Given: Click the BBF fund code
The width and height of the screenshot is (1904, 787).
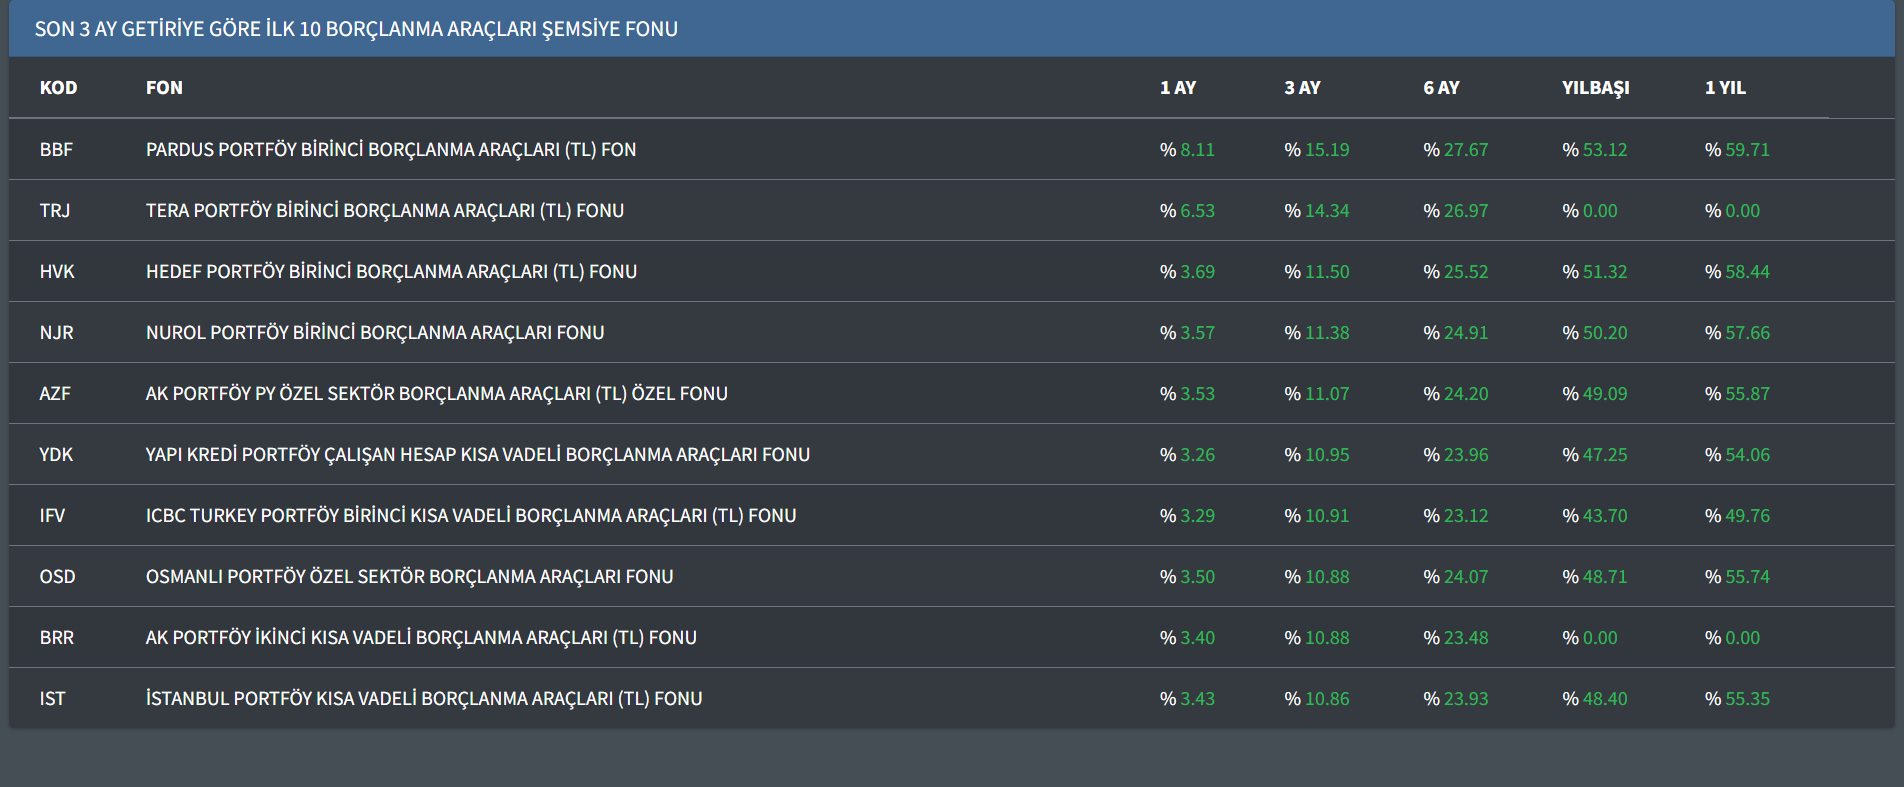Looking at the screenshot, I should pyautogui.click(x=56, y=150).
